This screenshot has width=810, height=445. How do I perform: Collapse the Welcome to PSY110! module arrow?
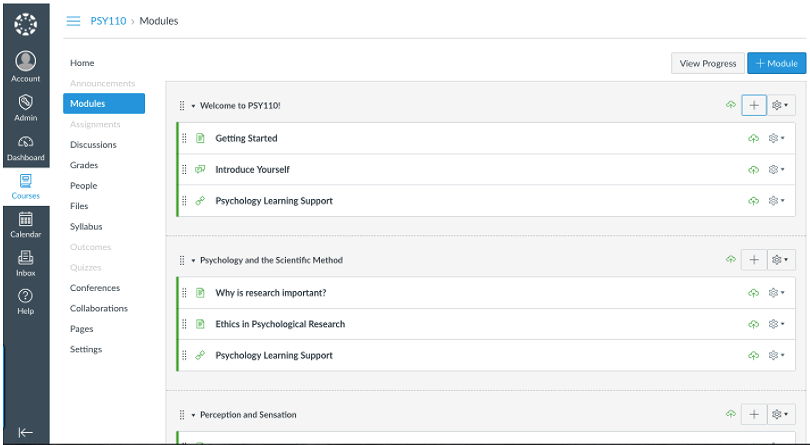pos(193,106)
